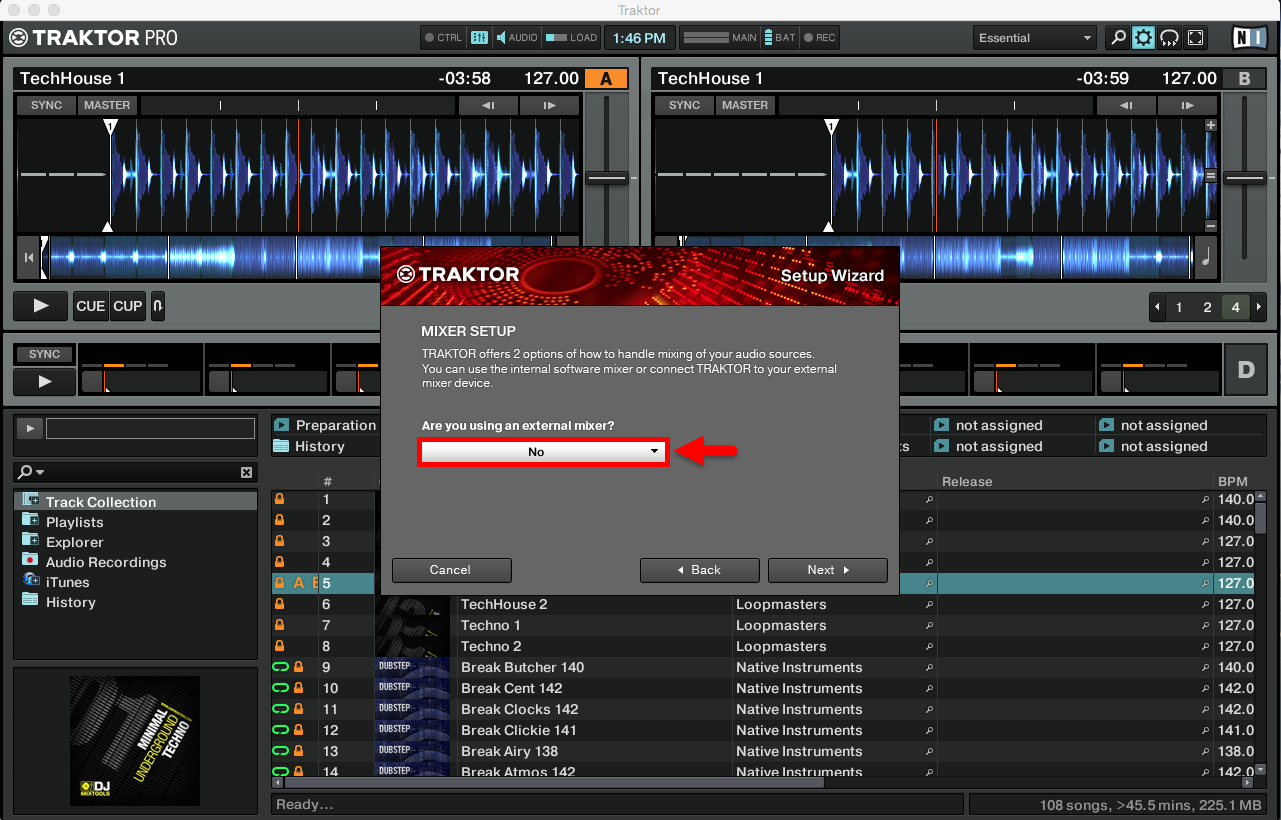The width and height of the screenshot is (1281, 820).
Task: Move Deck A tempo fader
Action: (608, 176)
